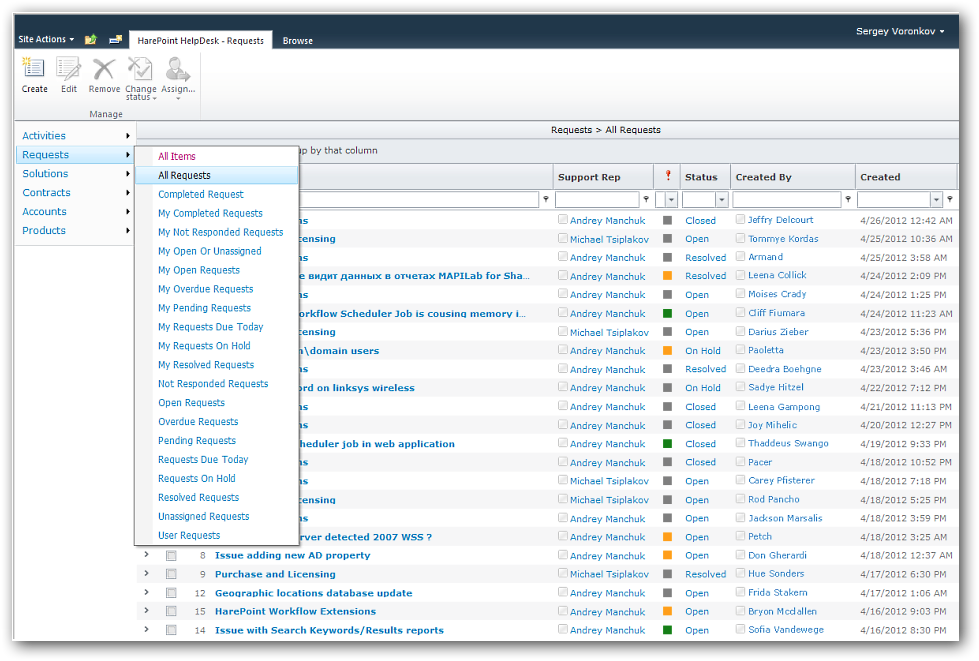Open Issue with Search Keywords/Results reports
The height and width of the screenshot is (661, 979).
(329, 630)
